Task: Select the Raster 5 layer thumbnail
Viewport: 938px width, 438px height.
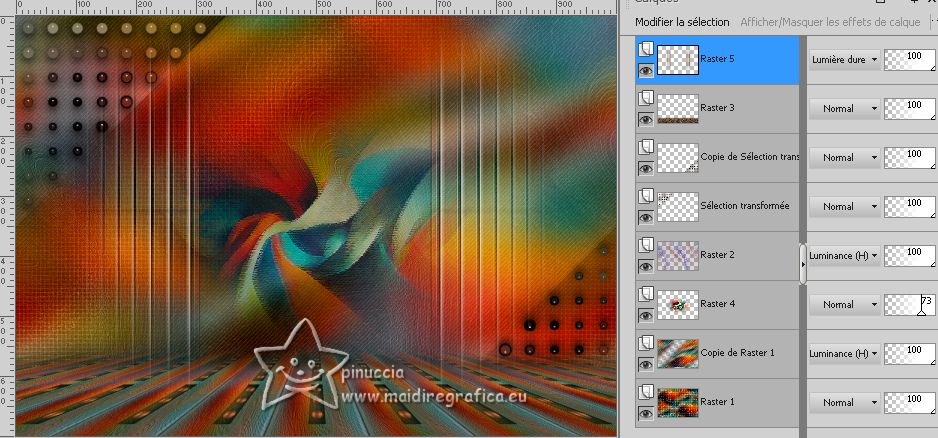Action: pyautogui.click(x=678, y=60)
